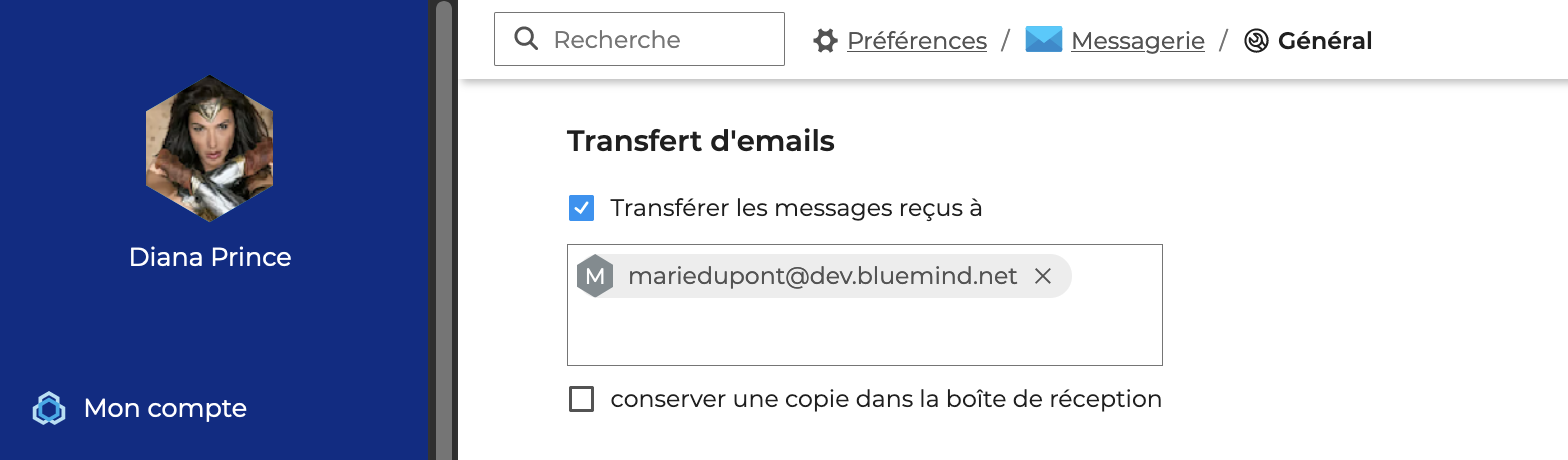
Task: Click the sidebar vertical scrollbar
Action: [x=445, y=230]
